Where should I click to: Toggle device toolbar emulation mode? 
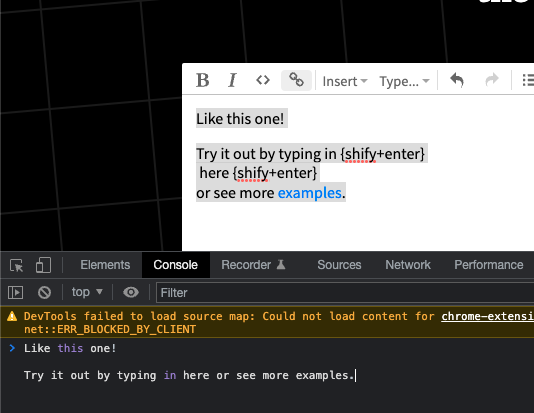point(43,265)
